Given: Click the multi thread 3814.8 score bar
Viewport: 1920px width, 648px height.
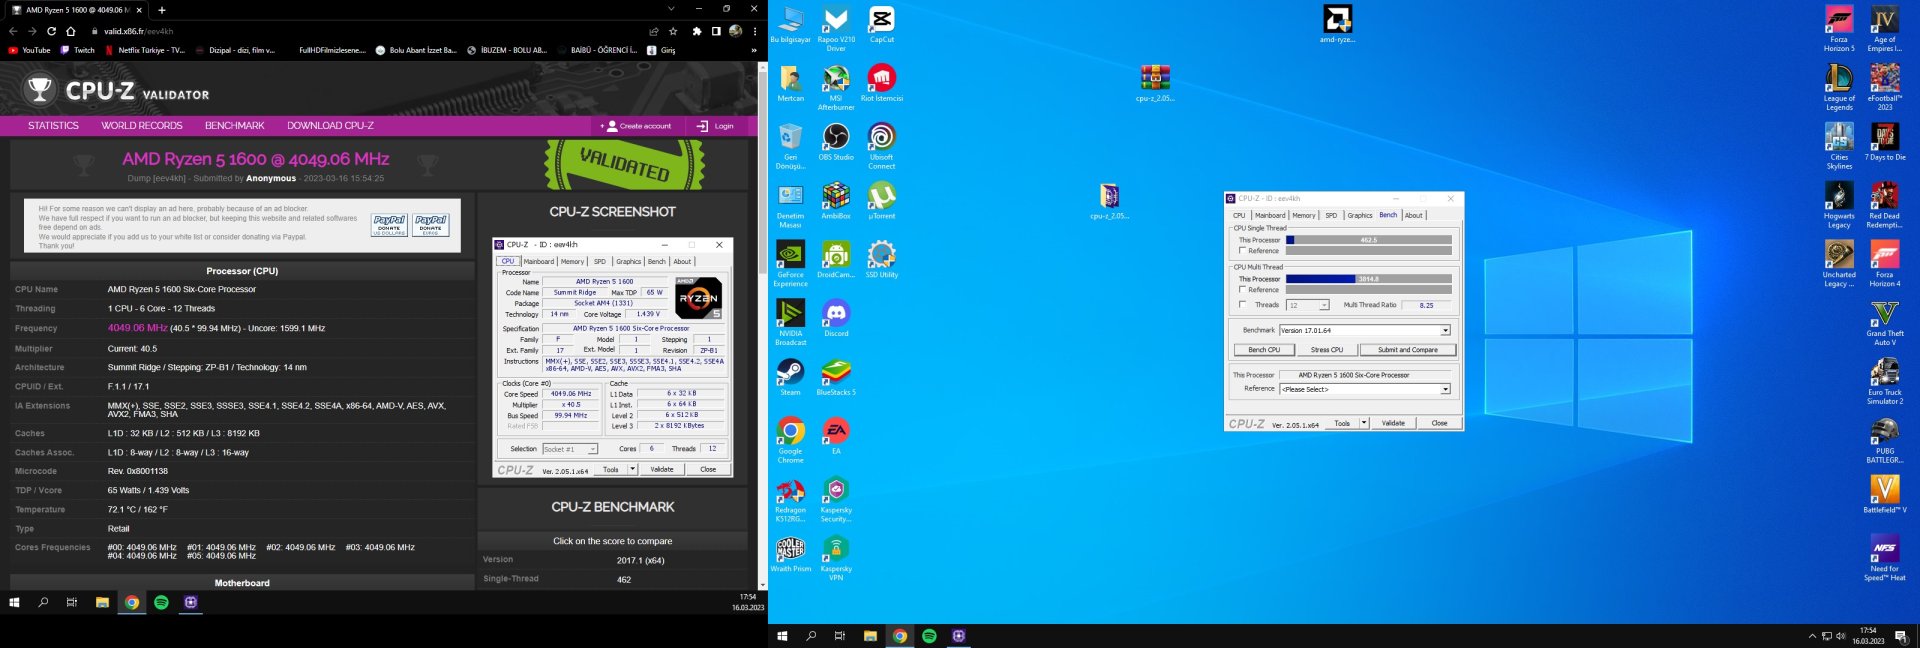Looking at the screenshot, I should 1368,279.
